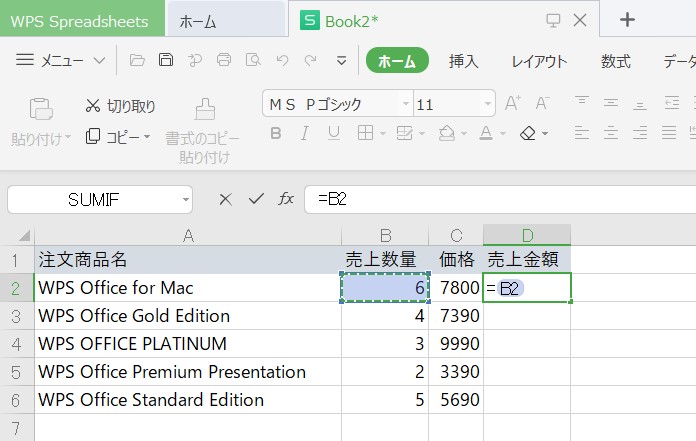
Task: Open the Name Box SUMIF dropdown arrow
Action: [x=186, y=200]
